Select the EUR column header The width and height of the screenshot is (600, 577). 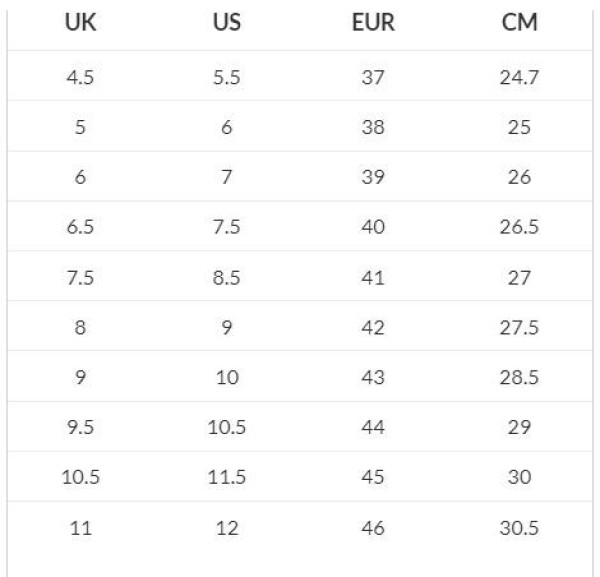point(373,23)
